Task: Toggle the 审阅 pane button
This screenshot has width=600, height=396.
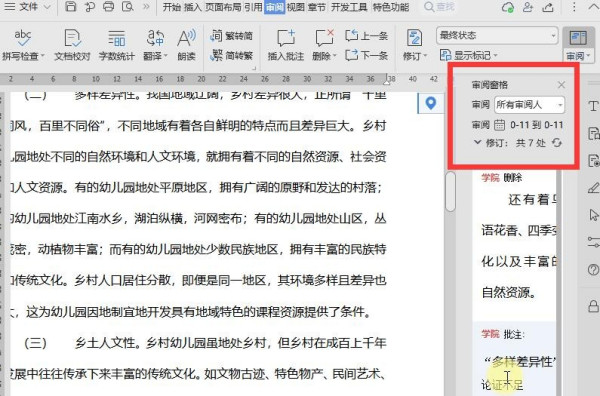Action: 578,45
